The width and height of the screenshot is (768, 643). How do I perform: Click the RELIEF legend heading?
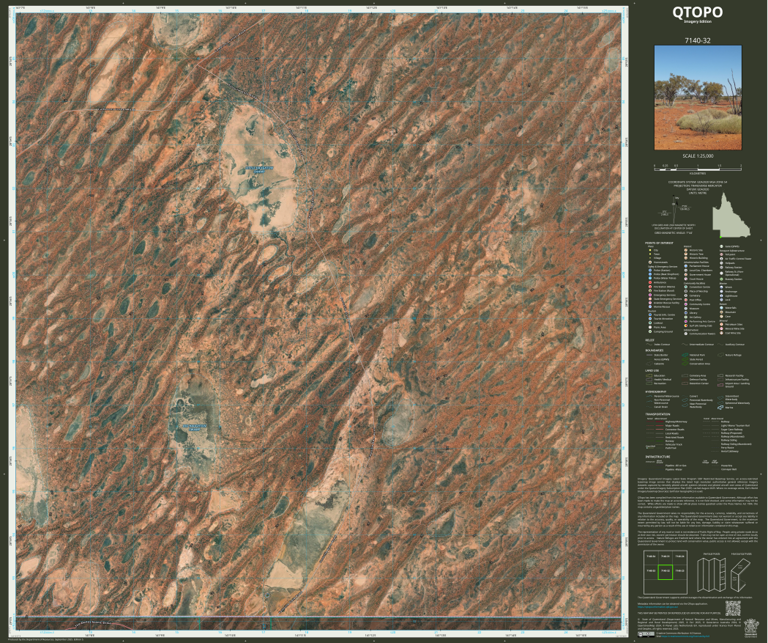click(x=650, y=339)
